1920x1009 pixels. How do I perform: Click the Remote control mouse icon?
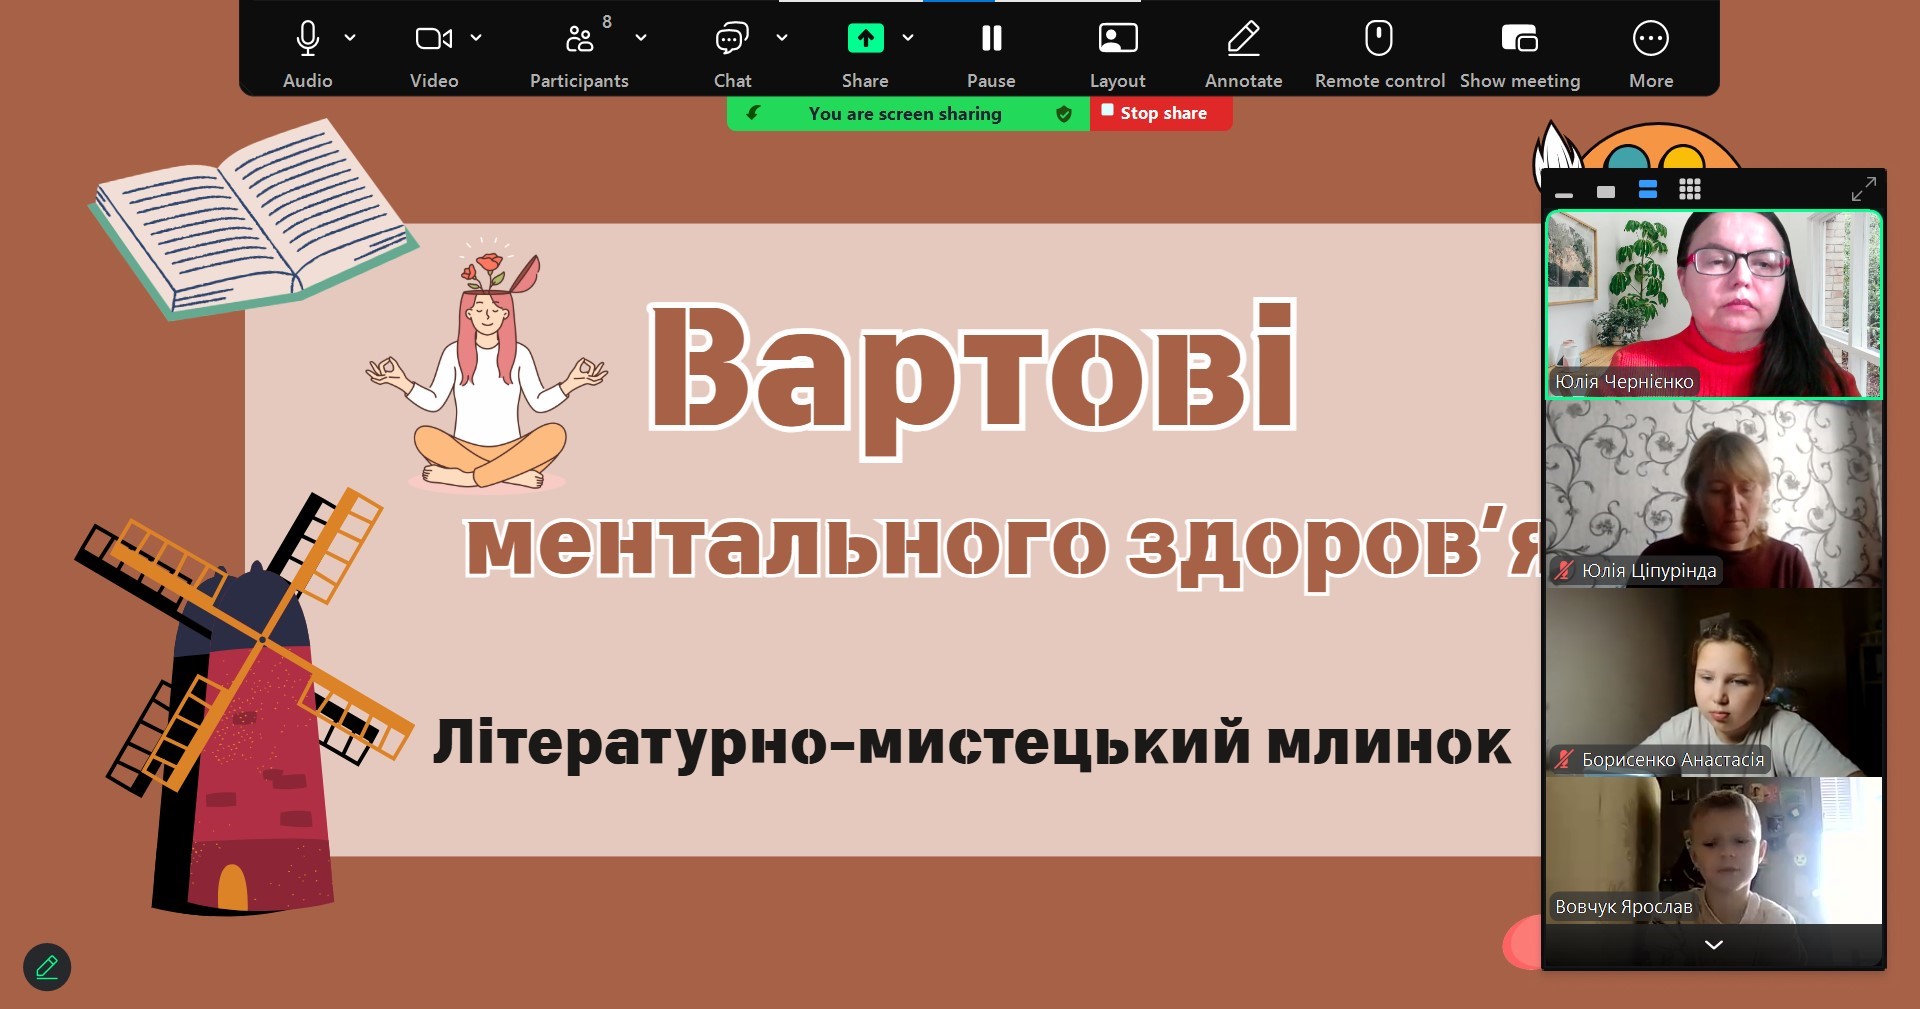[1379, 39]
